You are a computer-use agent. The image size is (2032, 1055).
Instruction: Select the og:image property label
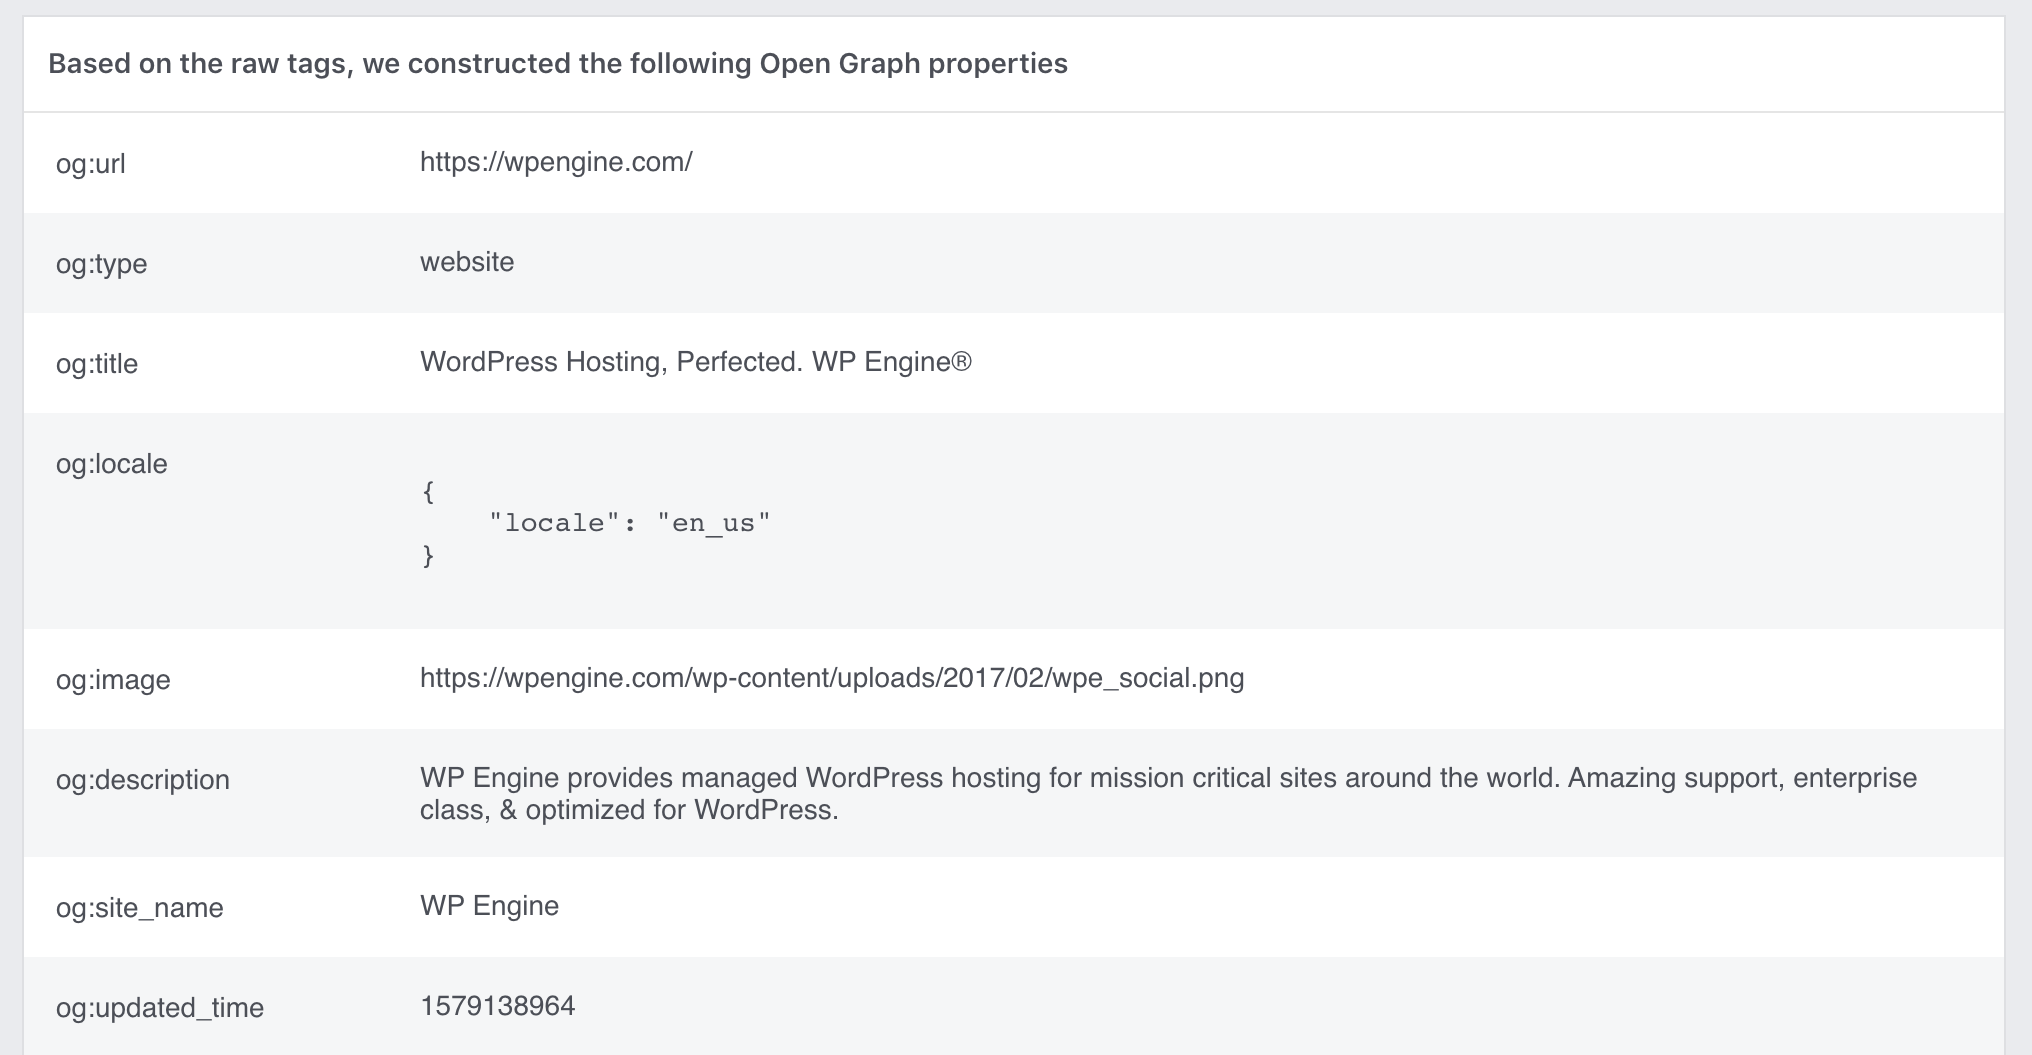[x=113, y=680]
